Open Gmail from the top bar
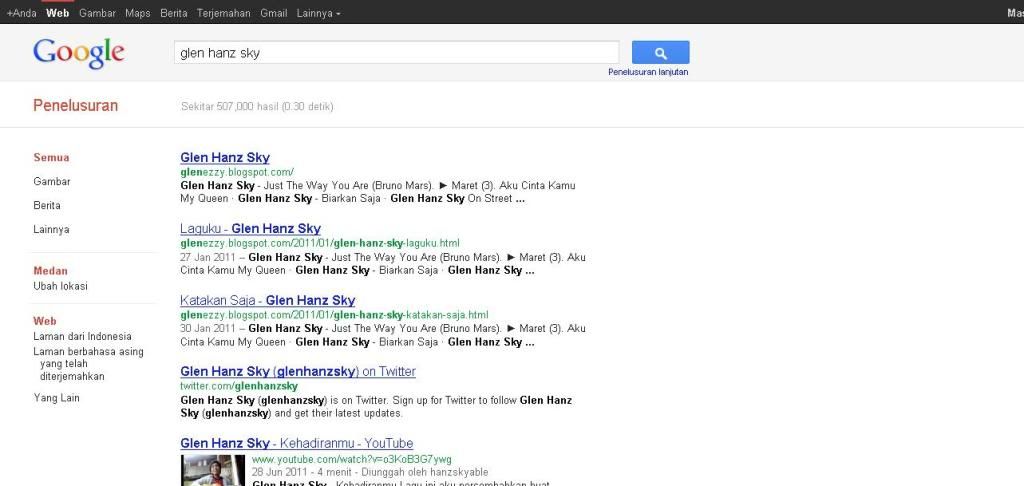Viewport: 1024px width, 486px height. (274, 13)
